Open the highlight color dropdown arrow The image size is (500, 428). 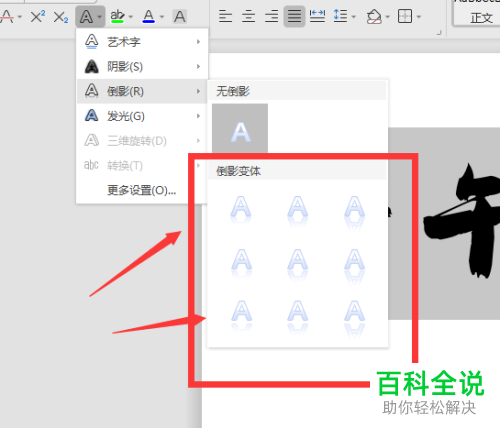click(x=131, y=17)
